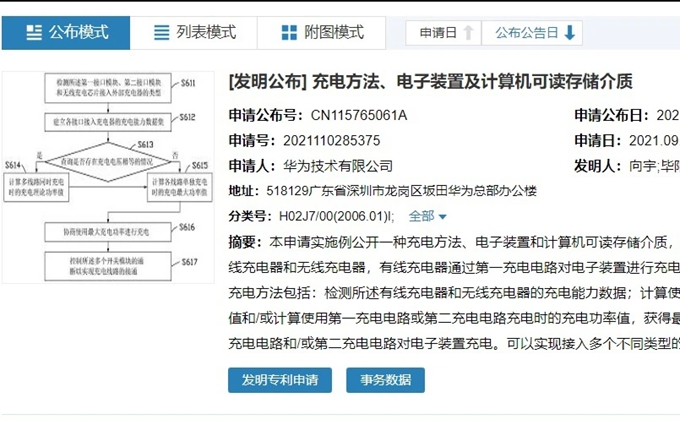
Task: Select applicant 华为技术有限公司
Action: pos(338,166)
